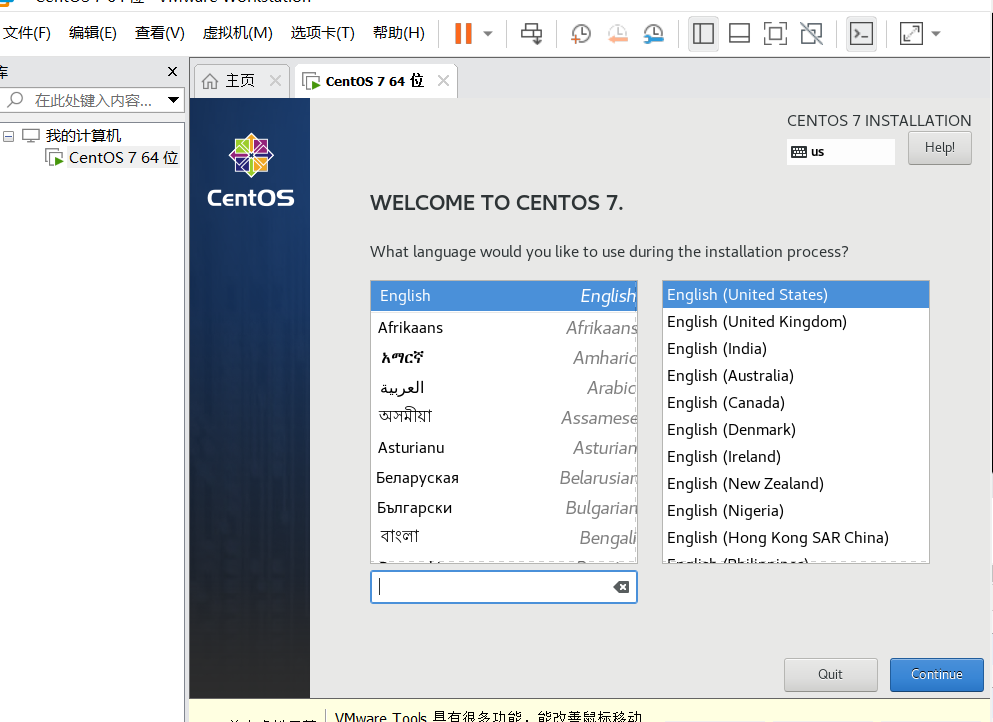Open the 文件(F) menu
The width and height of the screenshot is (993, 722).
click(x=27, y=33)
